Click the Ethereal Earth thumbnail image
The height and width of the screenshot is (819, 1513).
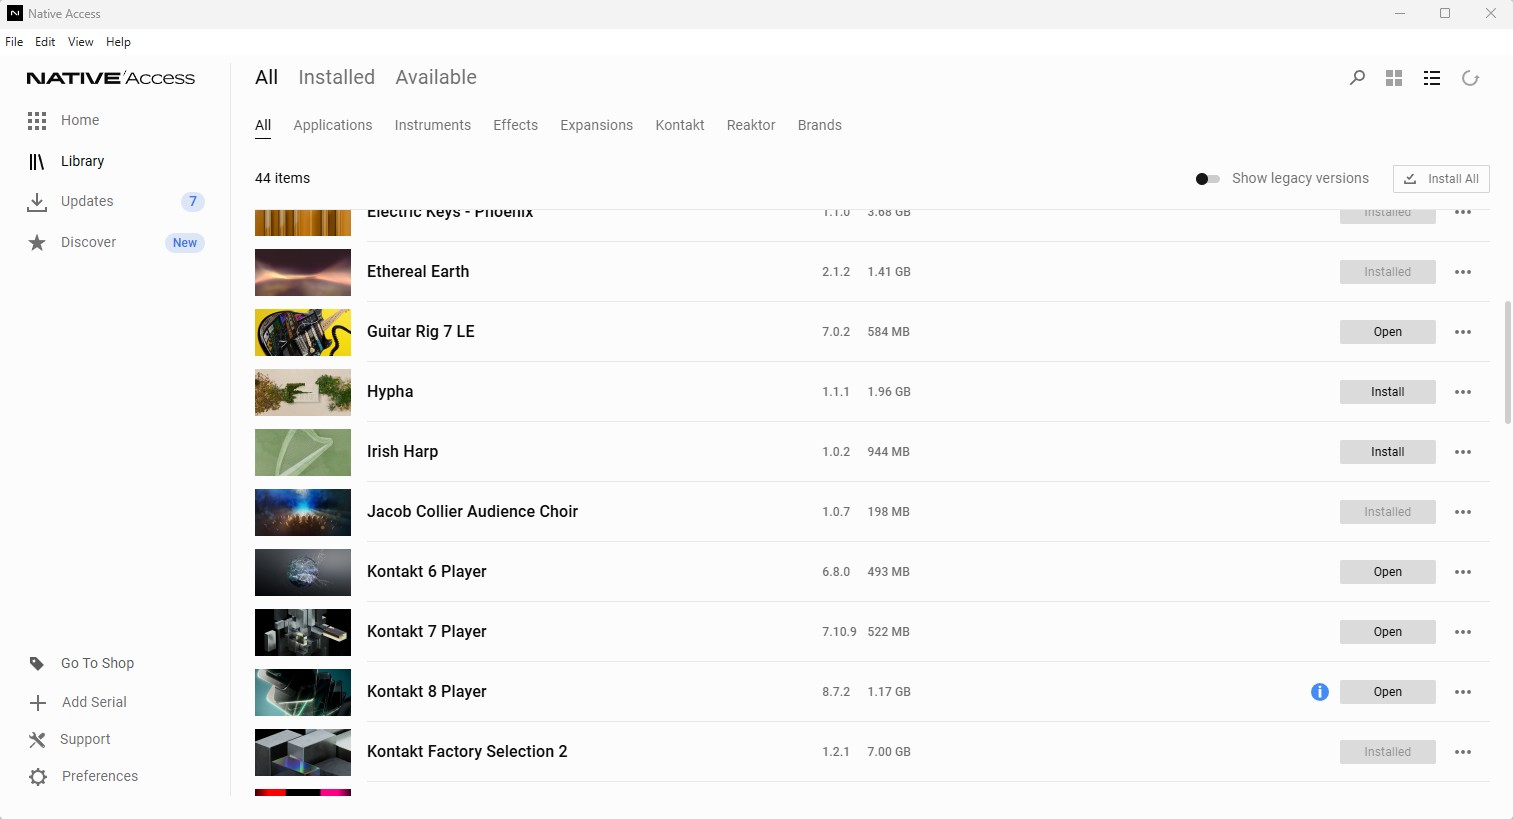pos(302,271)
